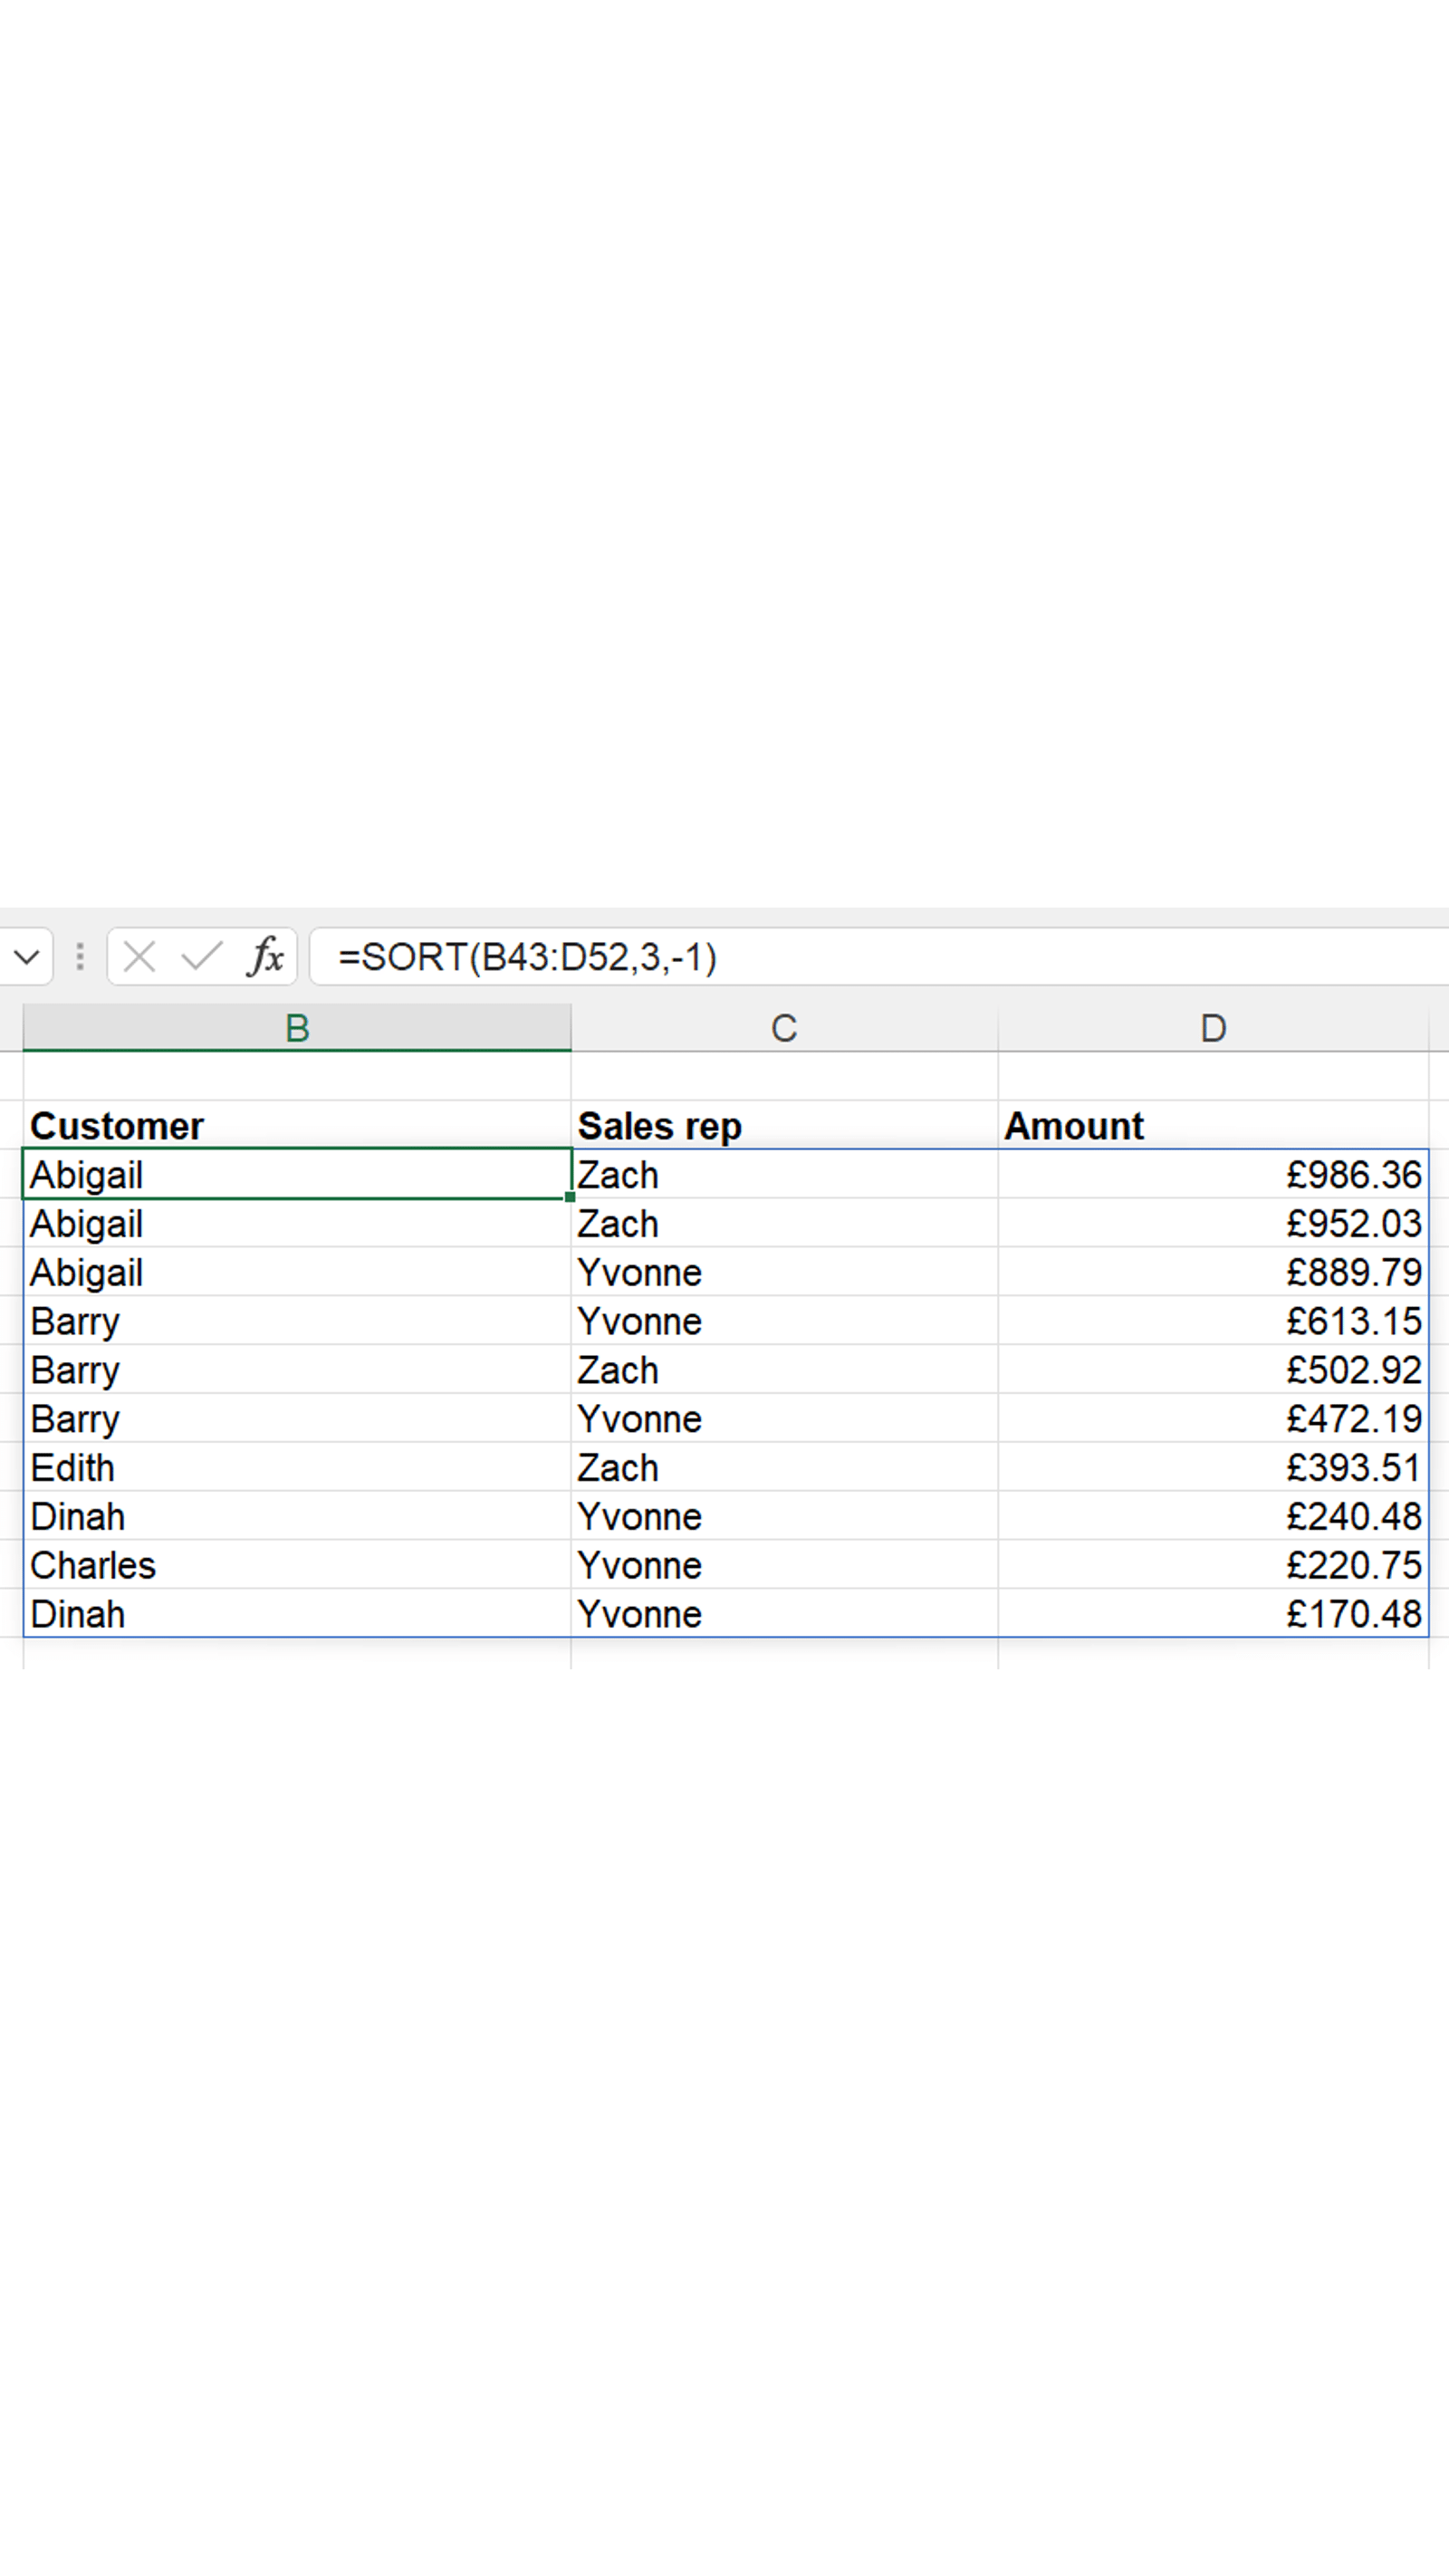
Task: Expand the Name Box dropdown arrow
Action: point(27,957)
